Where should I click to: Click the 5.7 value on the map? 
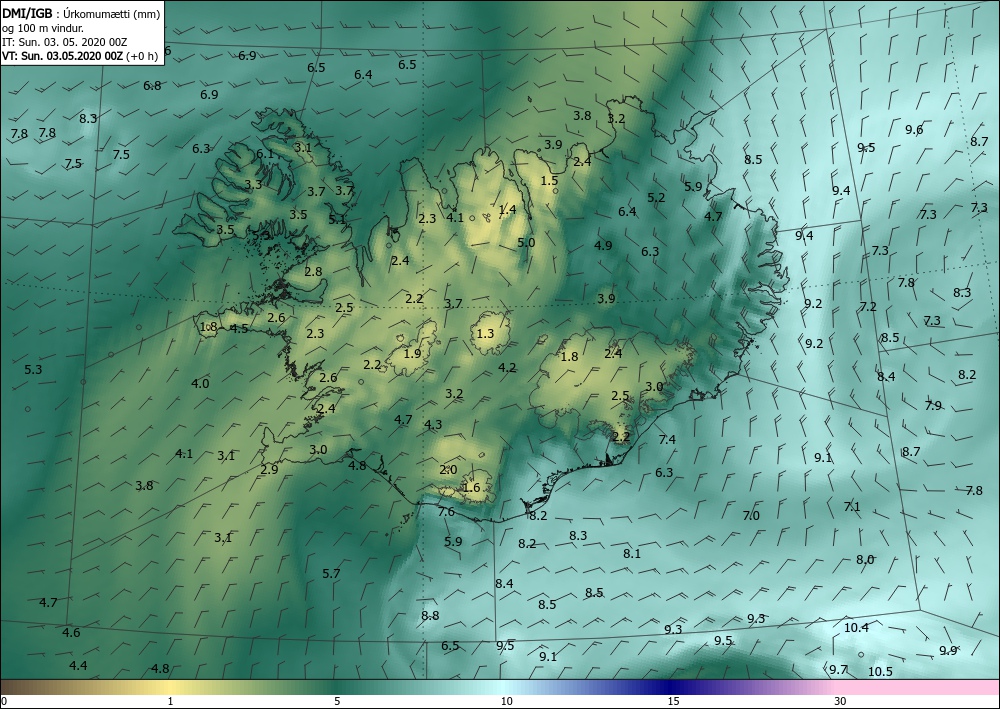(x=331, y=574)
